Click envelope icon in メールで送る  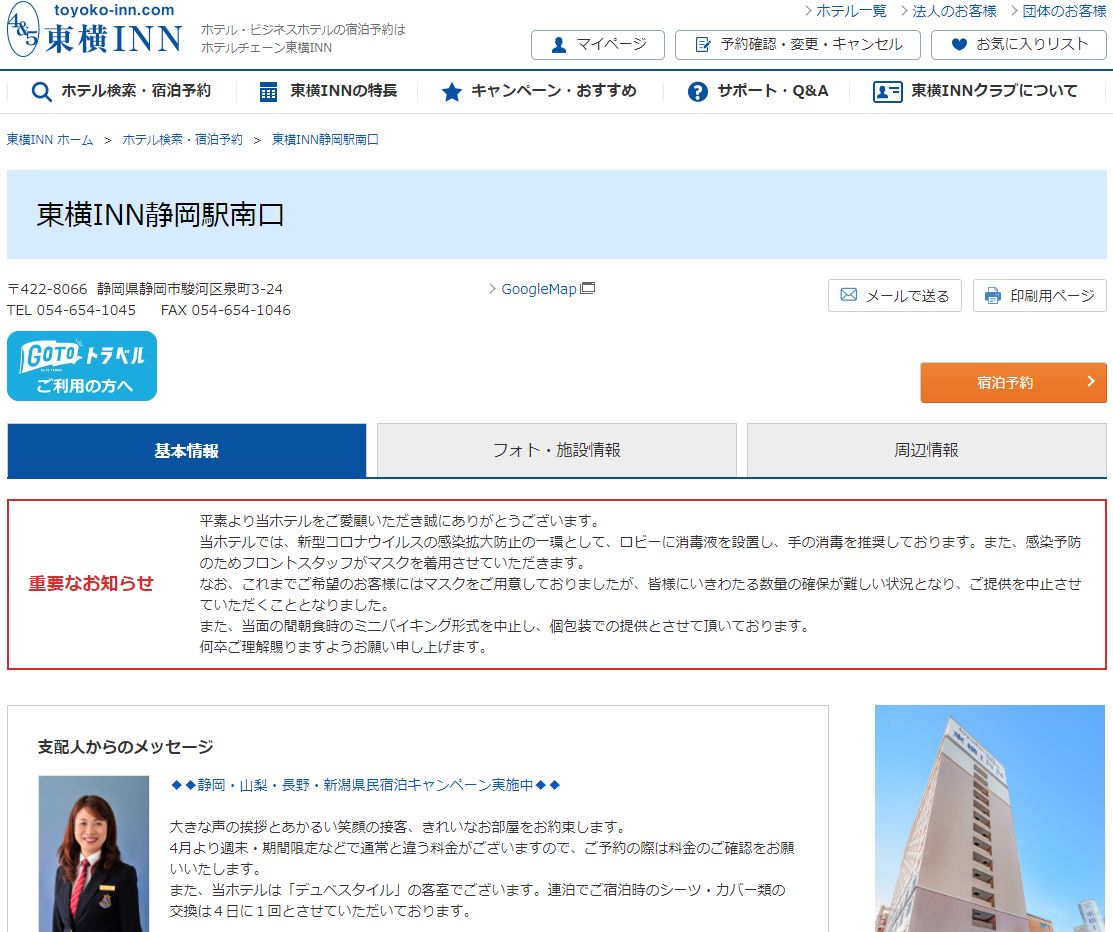tap(848, 295)
